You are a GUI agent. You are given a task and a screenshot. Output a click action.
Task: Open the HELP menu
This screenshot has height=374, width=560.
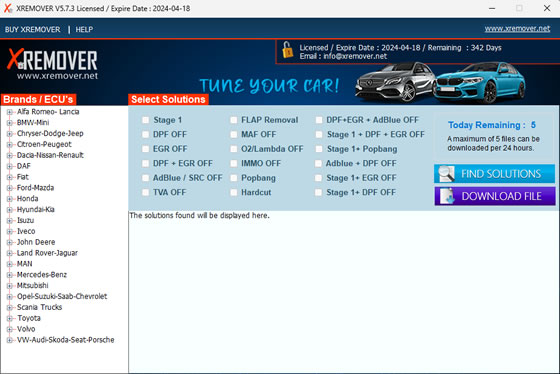click(x=84, y=29)
